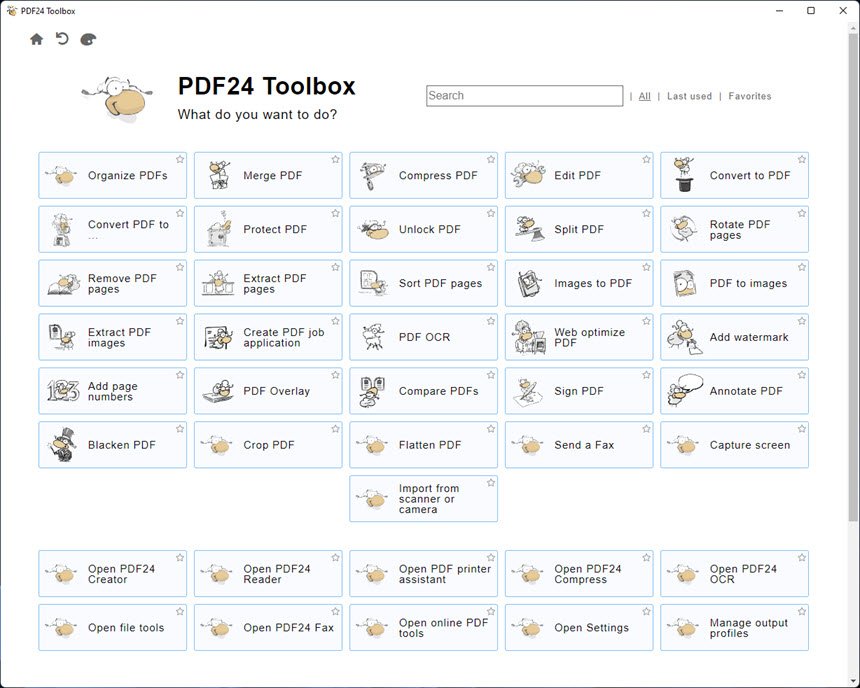Open the PDF OCR tool
860x688 pixels.
[423, 337]
